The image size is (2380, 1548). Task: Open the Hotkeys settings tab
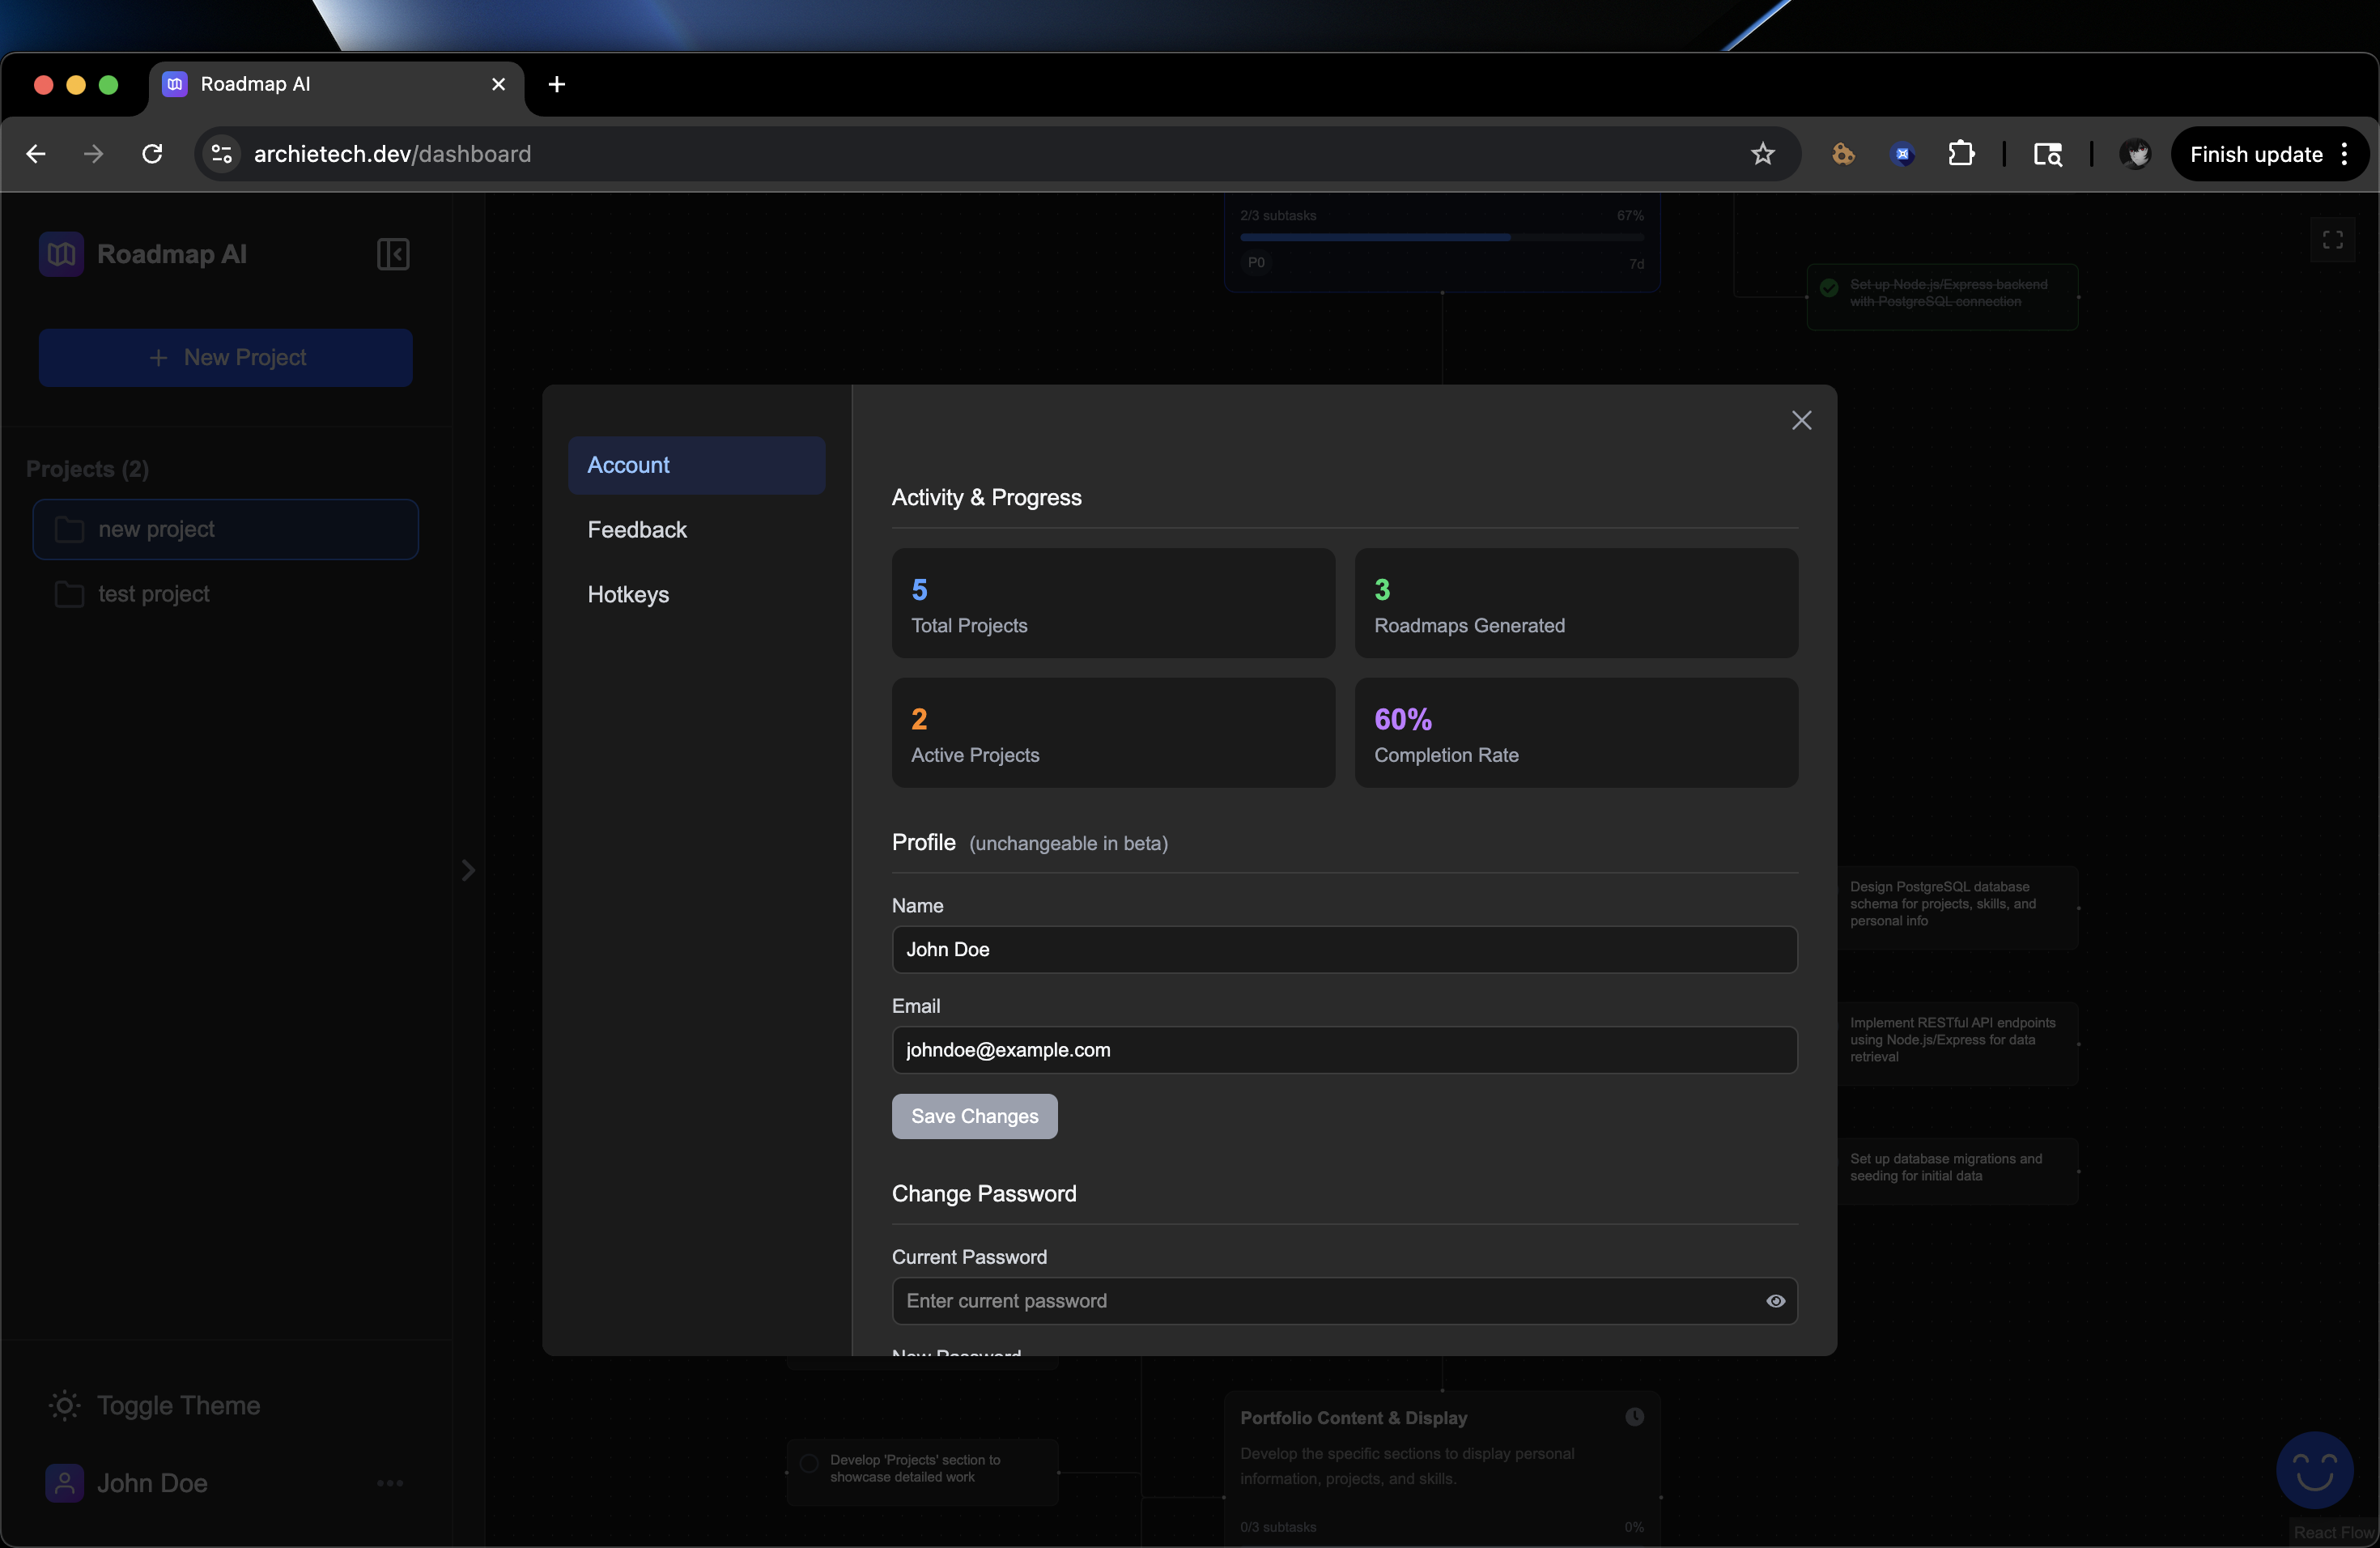click(628, 594)
